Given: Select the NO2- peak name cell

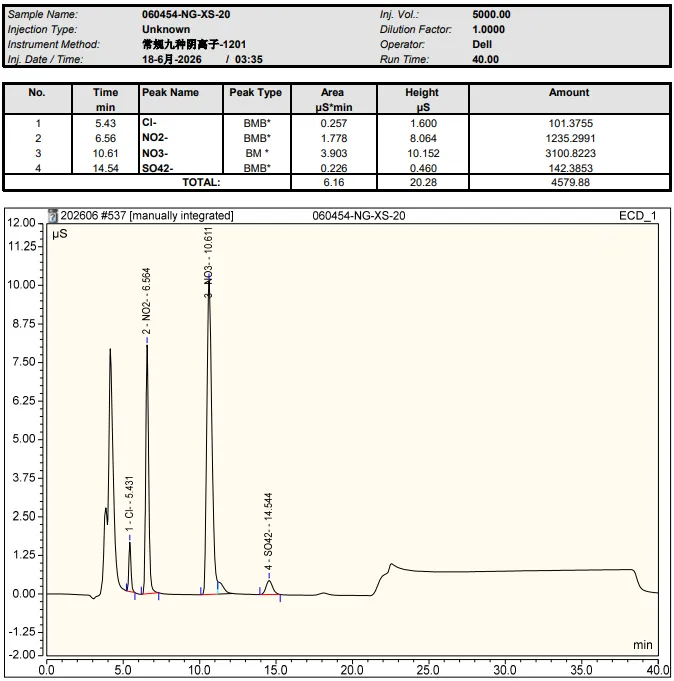Looking at the screenshot, I should point(155,138).
